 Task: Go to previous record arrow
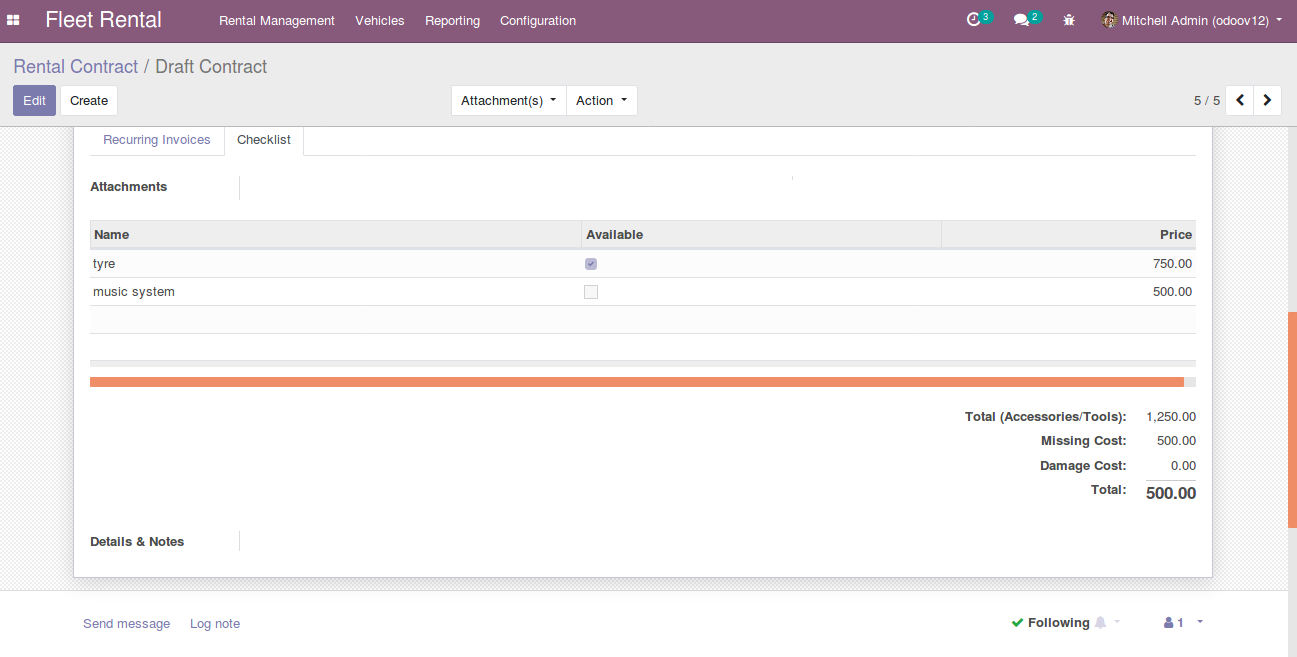[1240, 100]
